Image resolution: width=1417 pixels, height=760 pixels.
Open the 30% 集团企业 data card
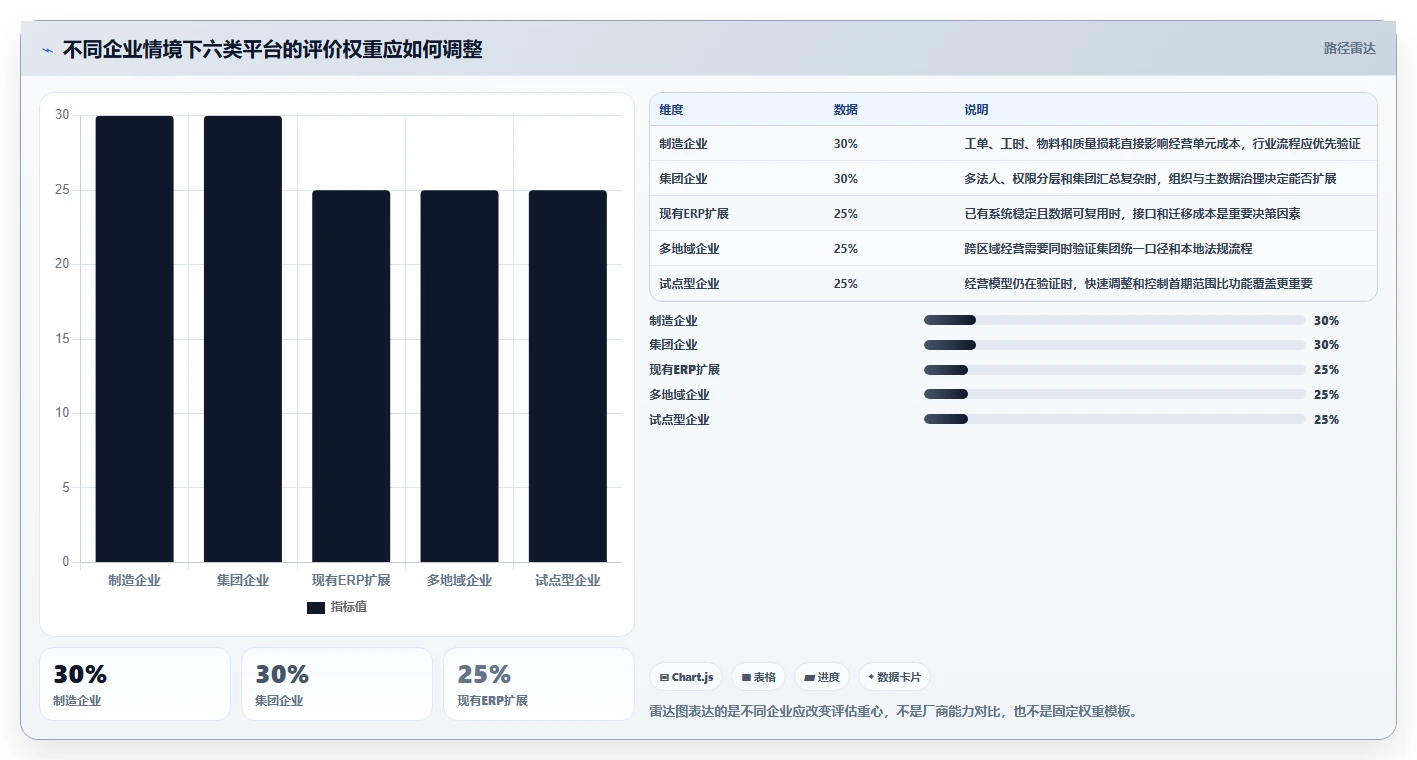(x=337, y=684)
